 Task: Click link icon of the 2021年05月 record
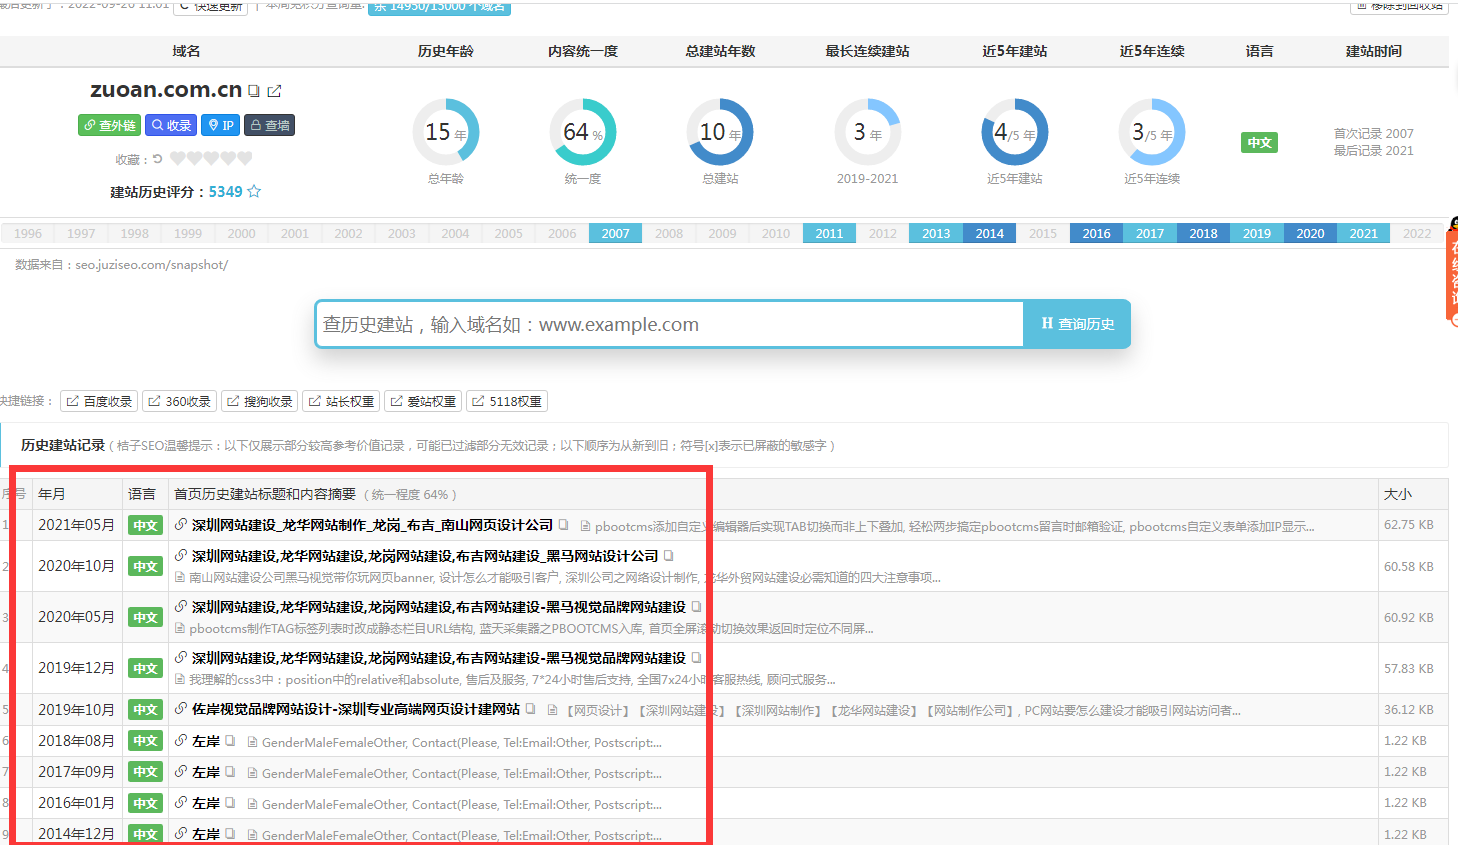point(181,524)
